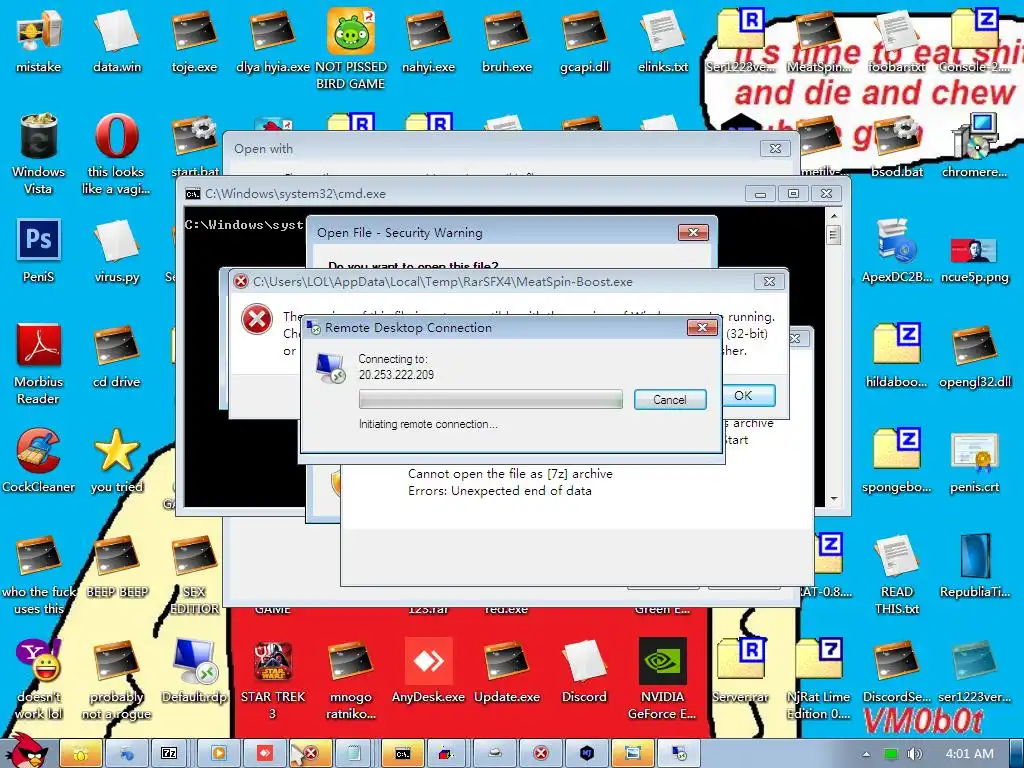Select mnogo ratniko... desktop icon

[x=351, y=679]
